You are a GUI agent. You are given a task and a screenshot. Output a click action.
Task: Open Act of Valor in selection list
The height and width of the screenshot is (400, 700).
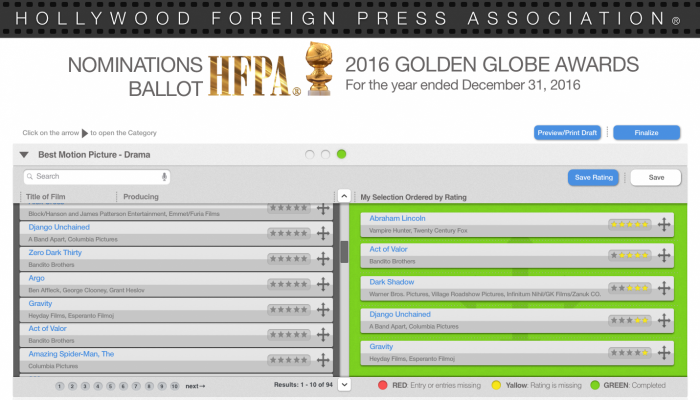click(388, 249)
